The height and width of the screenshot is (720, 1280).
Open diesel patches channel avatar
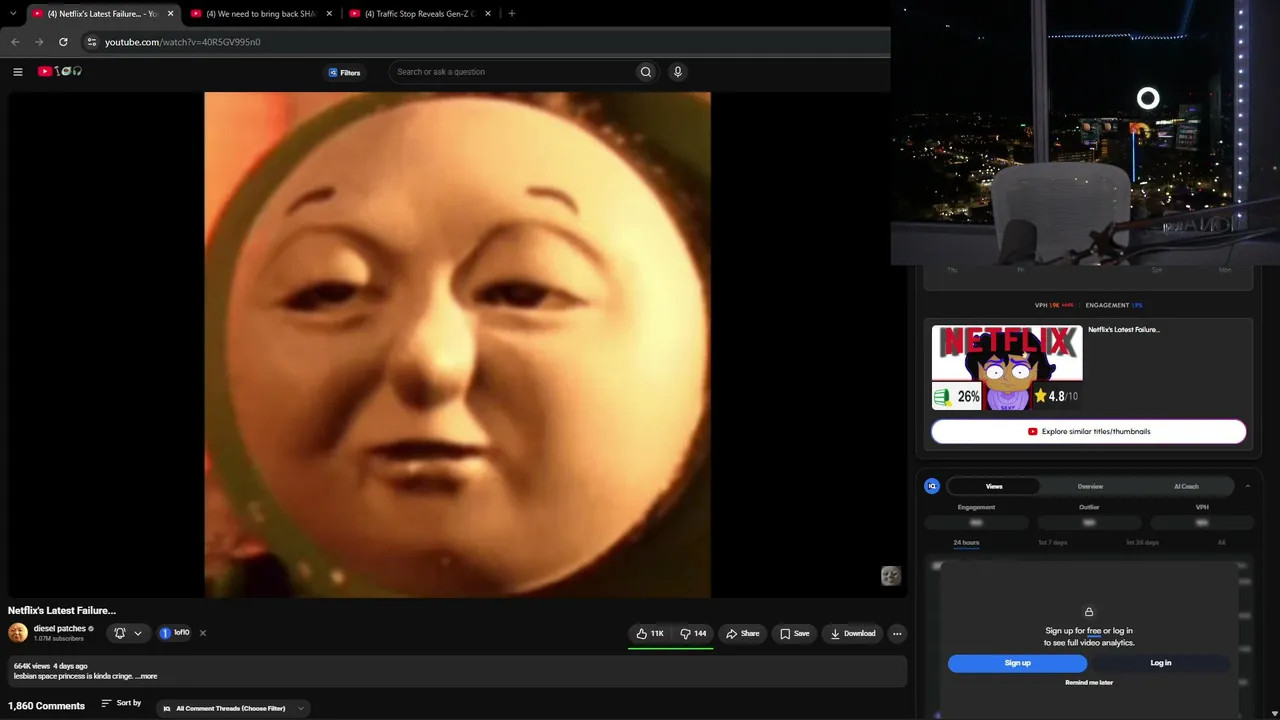(18, 633)
